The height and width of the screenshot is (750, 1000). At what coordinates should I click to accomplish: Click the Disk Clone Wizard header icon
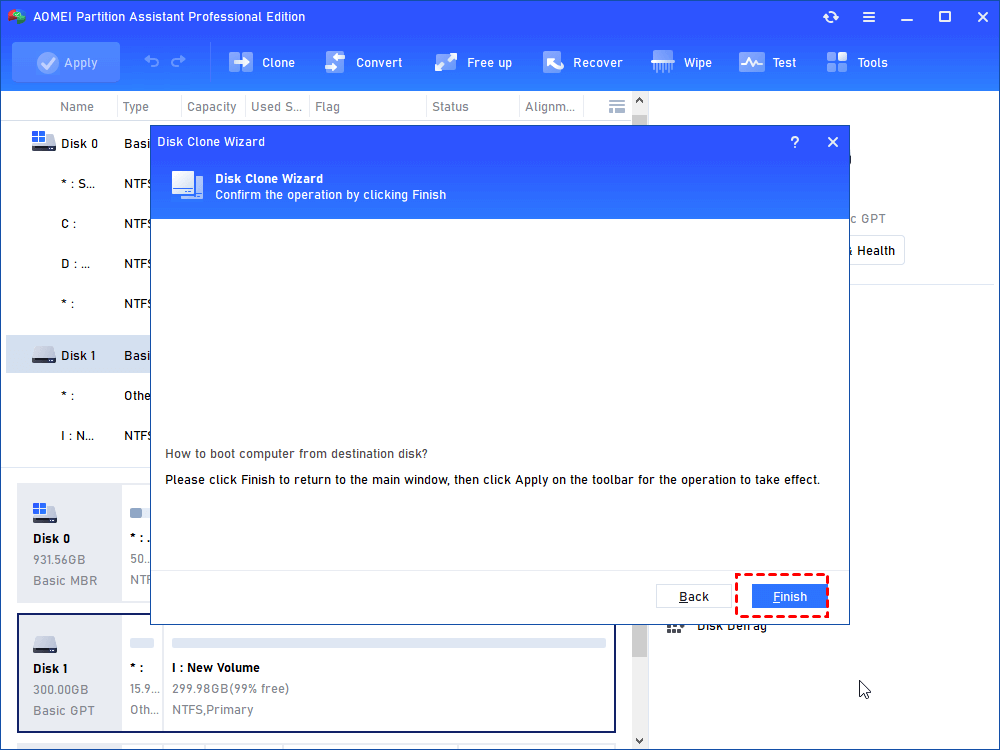(188, 186)
